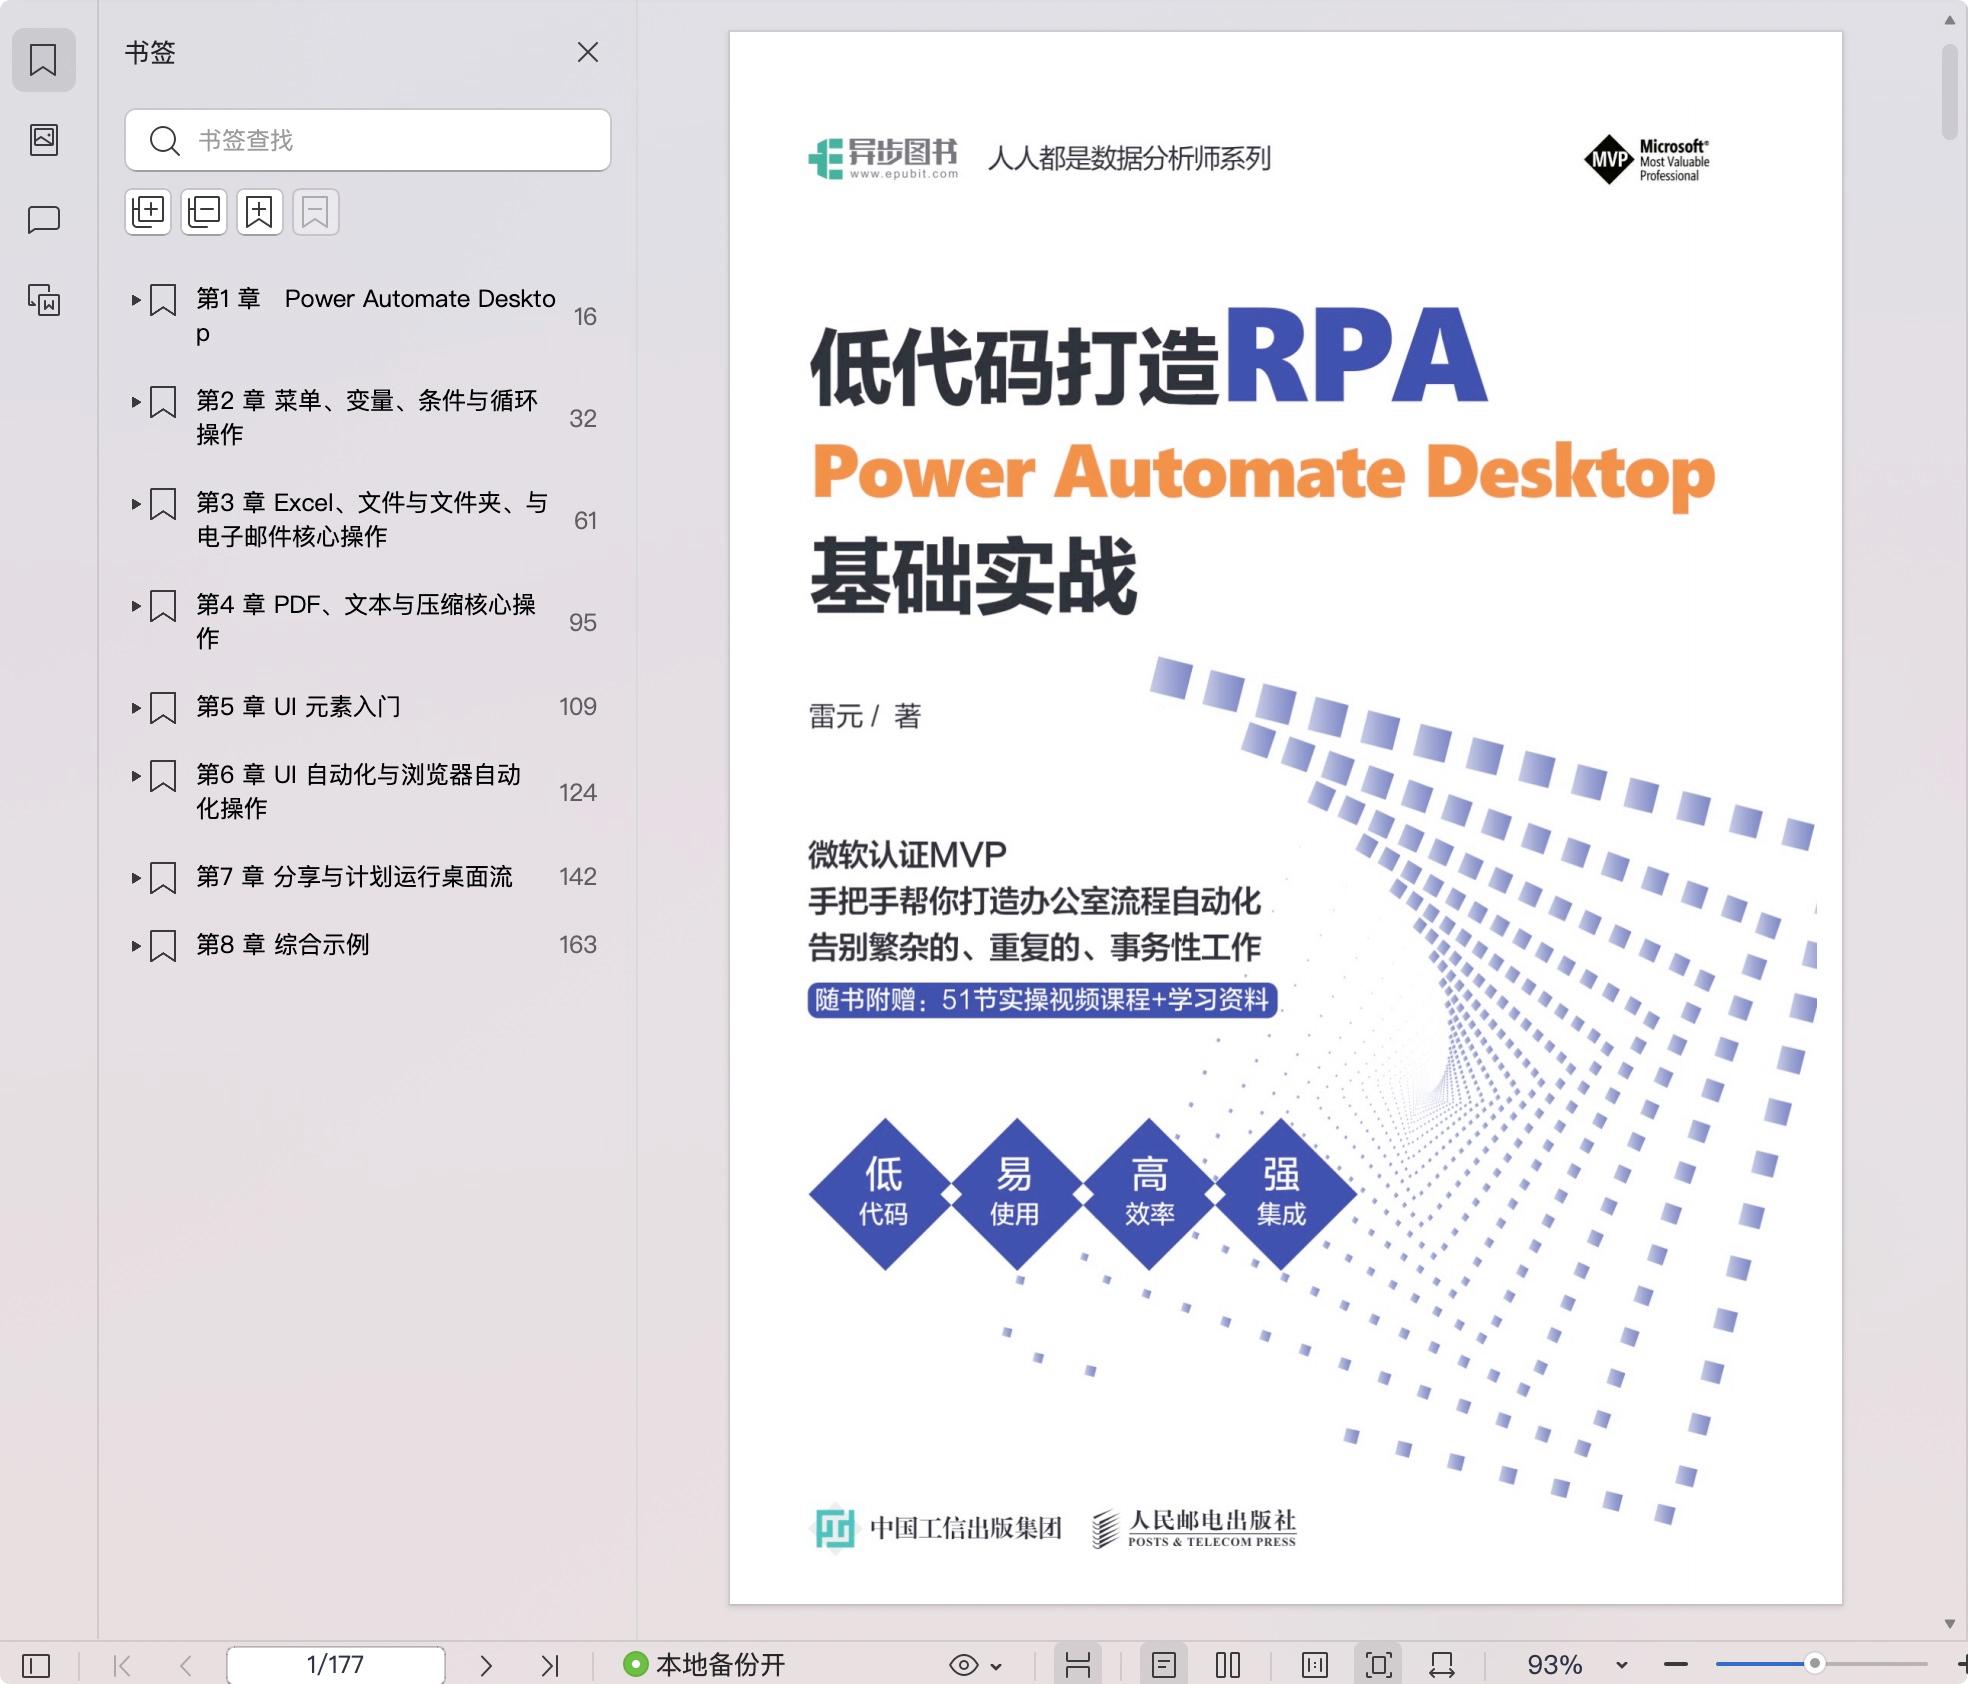Go to the first page
This screenshot has width=1968, height=1684.
122,1665
